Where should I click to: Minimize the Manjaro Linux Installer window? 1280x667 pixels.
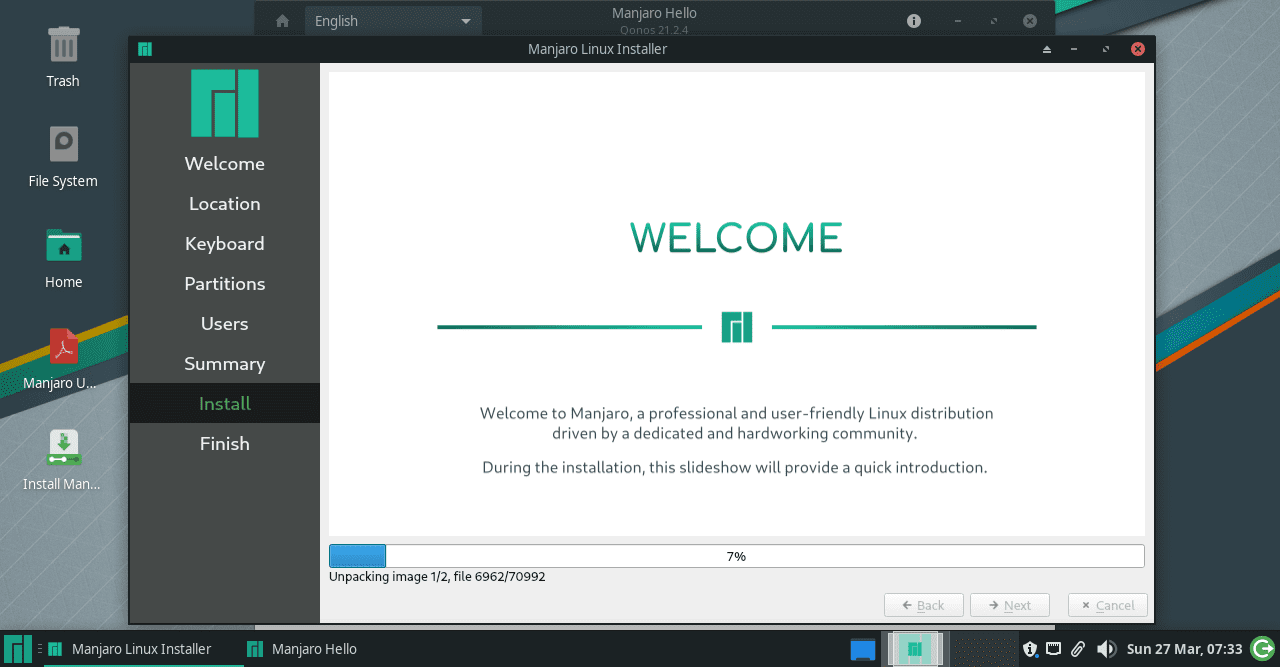(x=1074, y=49)
